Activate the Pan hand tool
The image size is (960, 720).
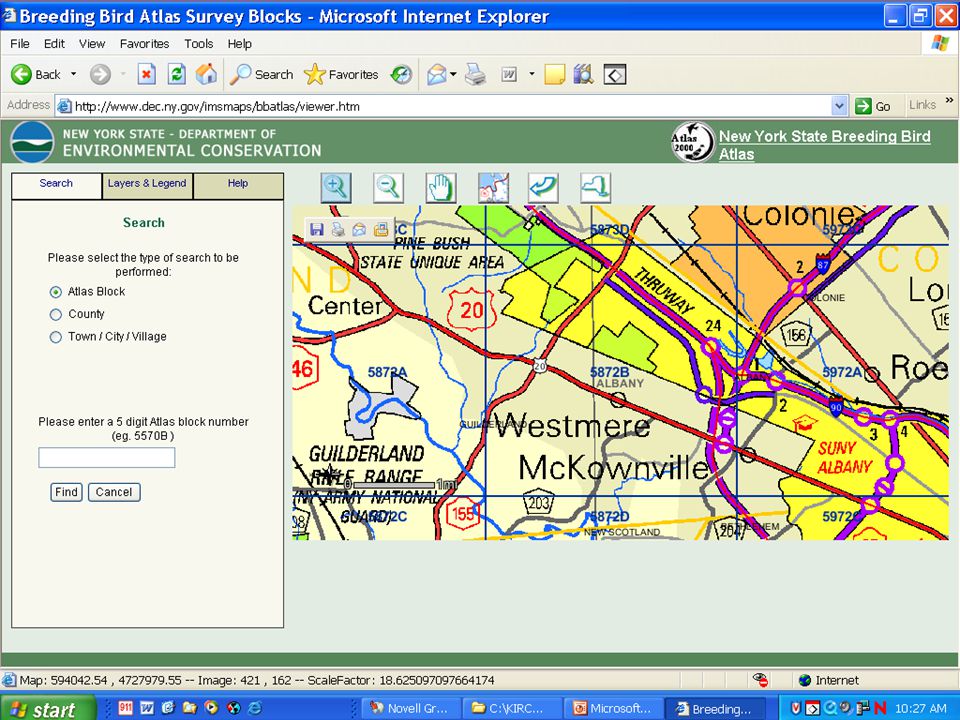[440, 187]
